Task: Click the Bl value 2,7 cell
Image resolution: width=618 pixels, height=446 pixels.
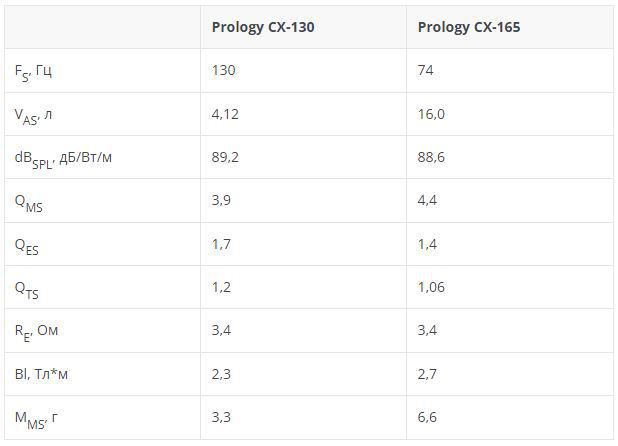Action: coord(427,374)
